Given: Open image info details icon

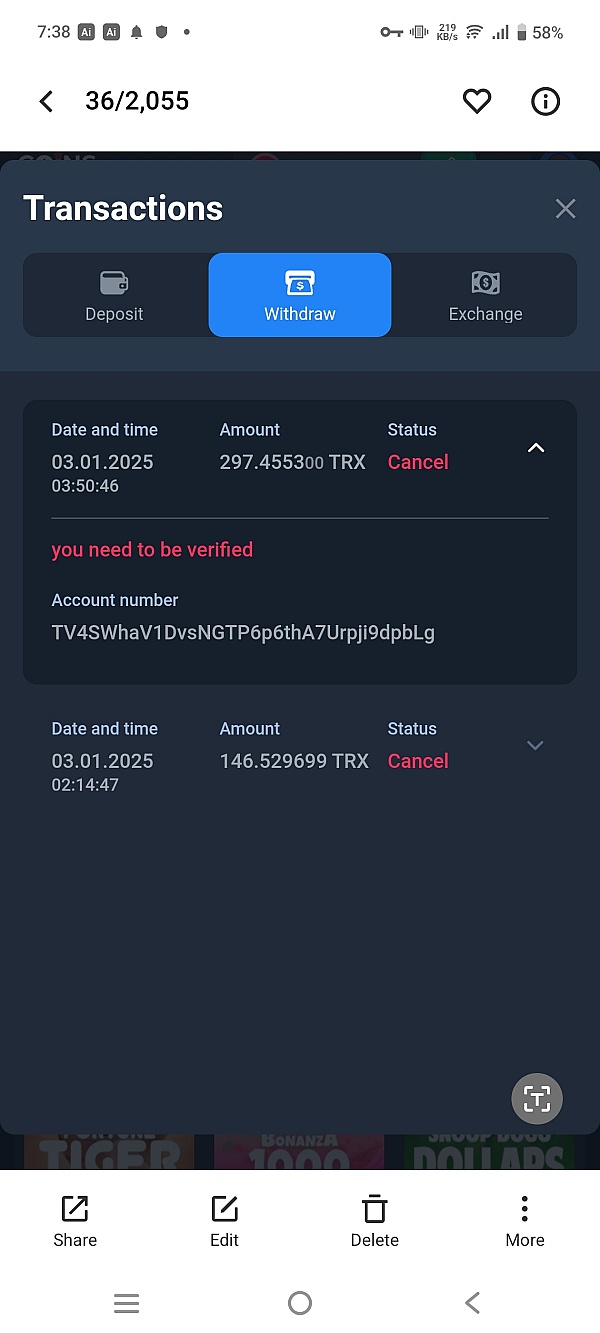Looking at the screenshot, I should coord(545,101).
